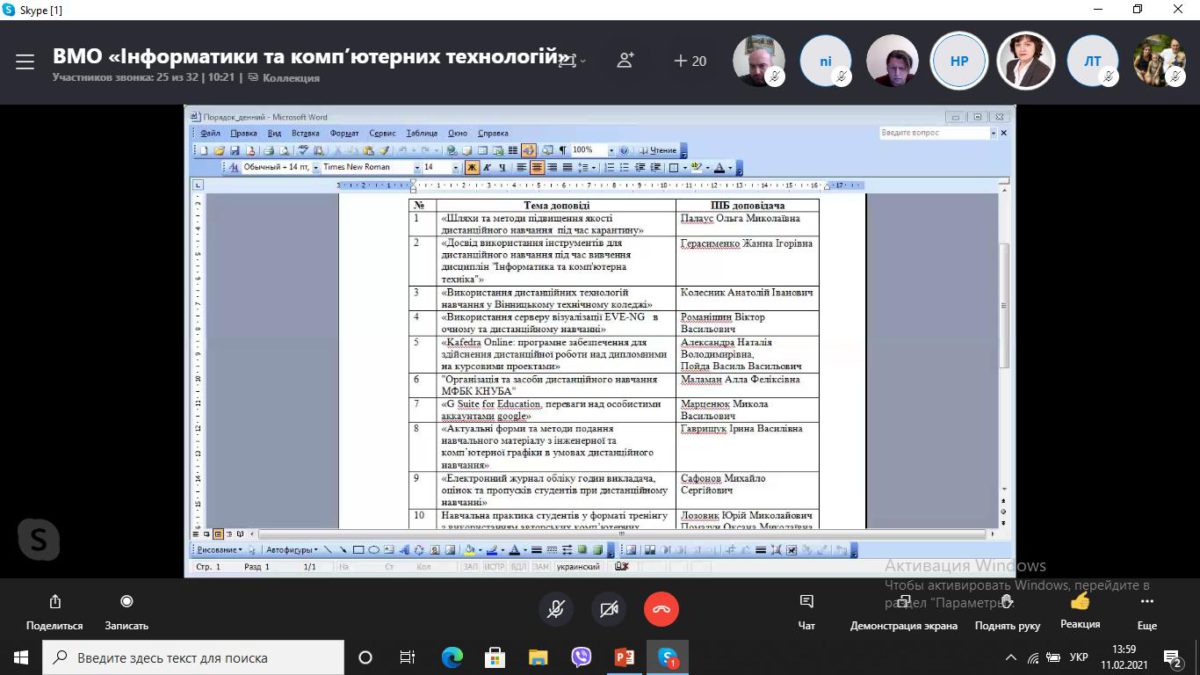Start screen sharing (Демонстрация экрана)
The image size is (1200, 675).
click(903, 612)
